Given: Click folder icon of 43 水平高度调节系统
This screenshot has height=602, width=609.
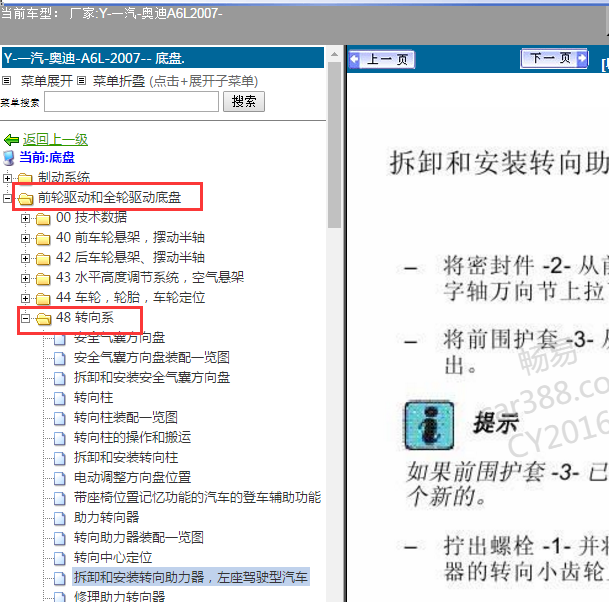Looking at the screenshot, I should click(x=43, y=278).
